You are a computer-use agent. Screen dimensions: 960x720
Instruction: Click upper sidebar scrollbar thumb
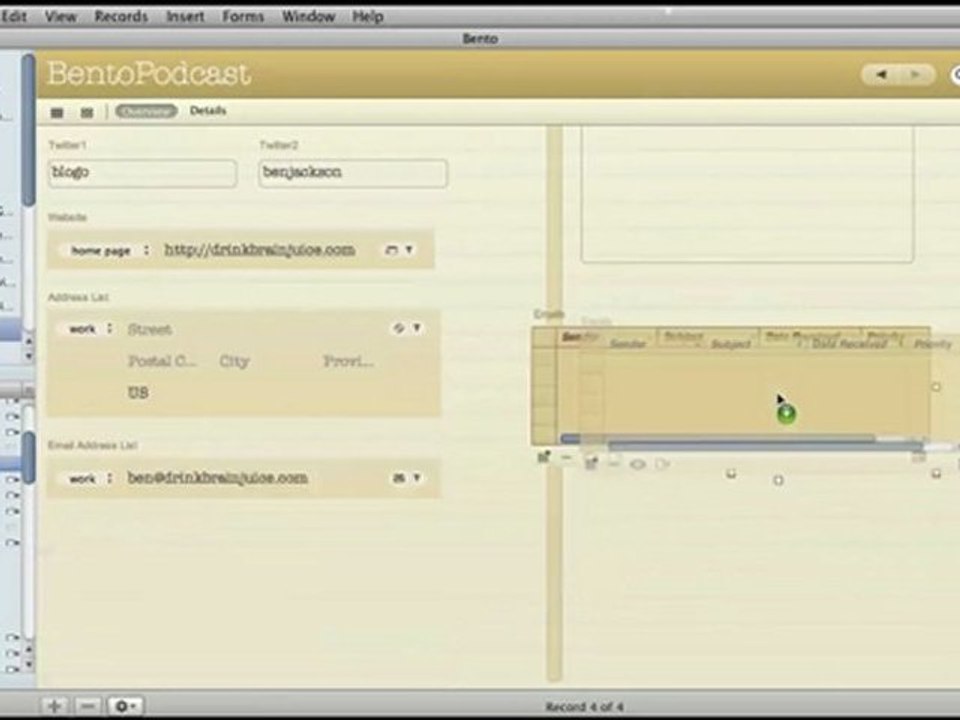[28, 129]
